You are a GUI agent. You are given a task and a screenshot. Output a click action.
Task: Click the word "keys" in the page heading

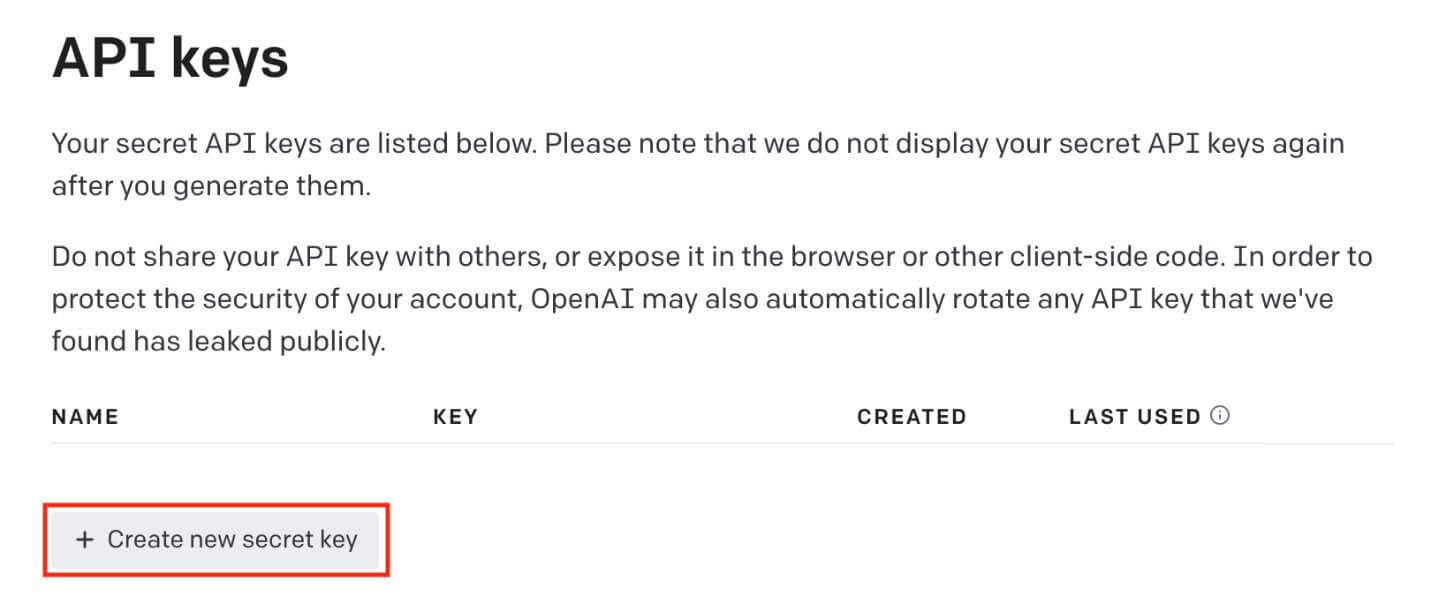coord(230,60)
